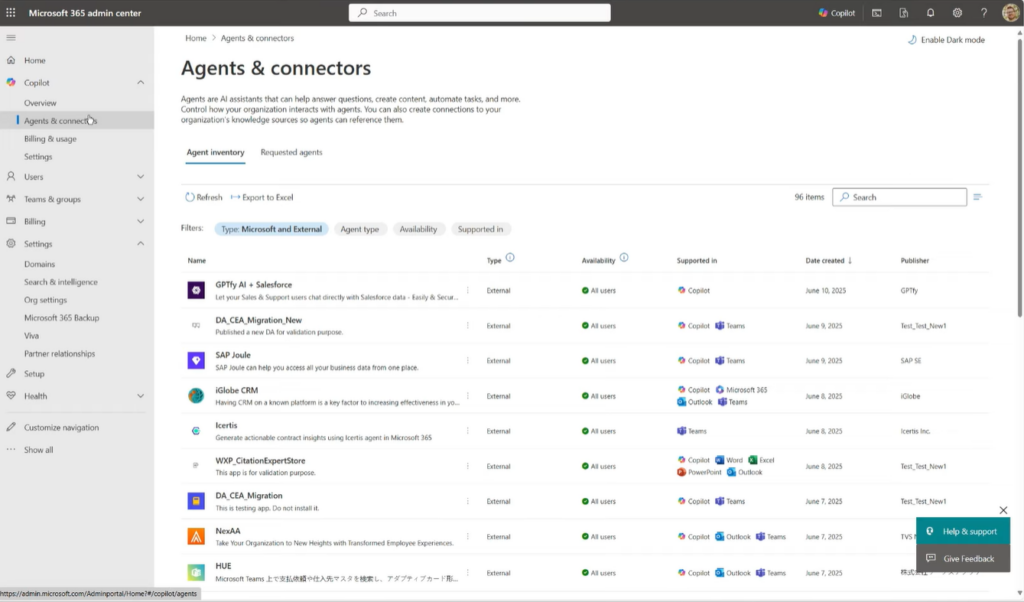Expand the Billing navigation section
Viewport: 1024px width, 602px height.
point(140,221)
